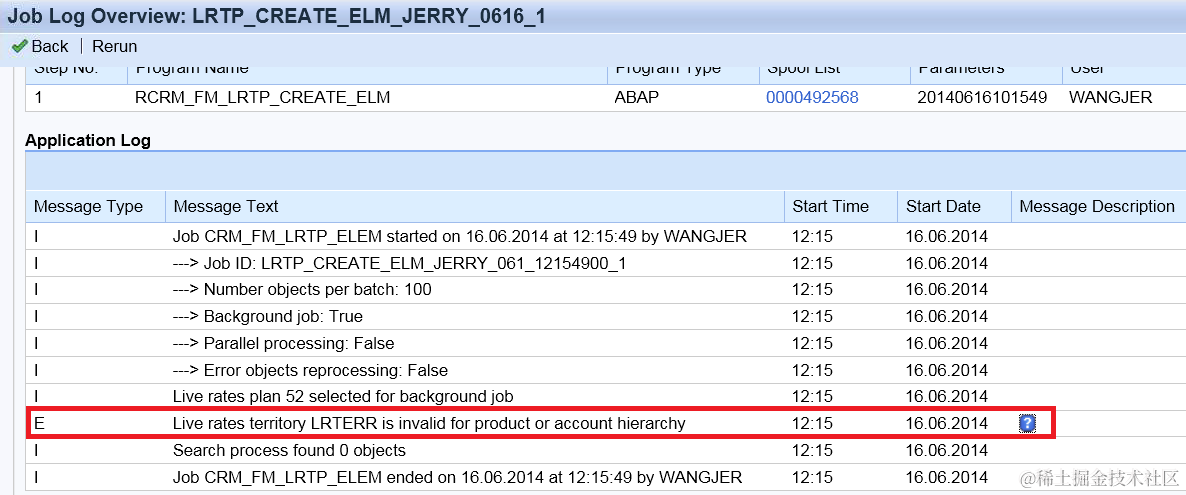Click the Message Type column header
1186x495 pixels.
point(95,207)
